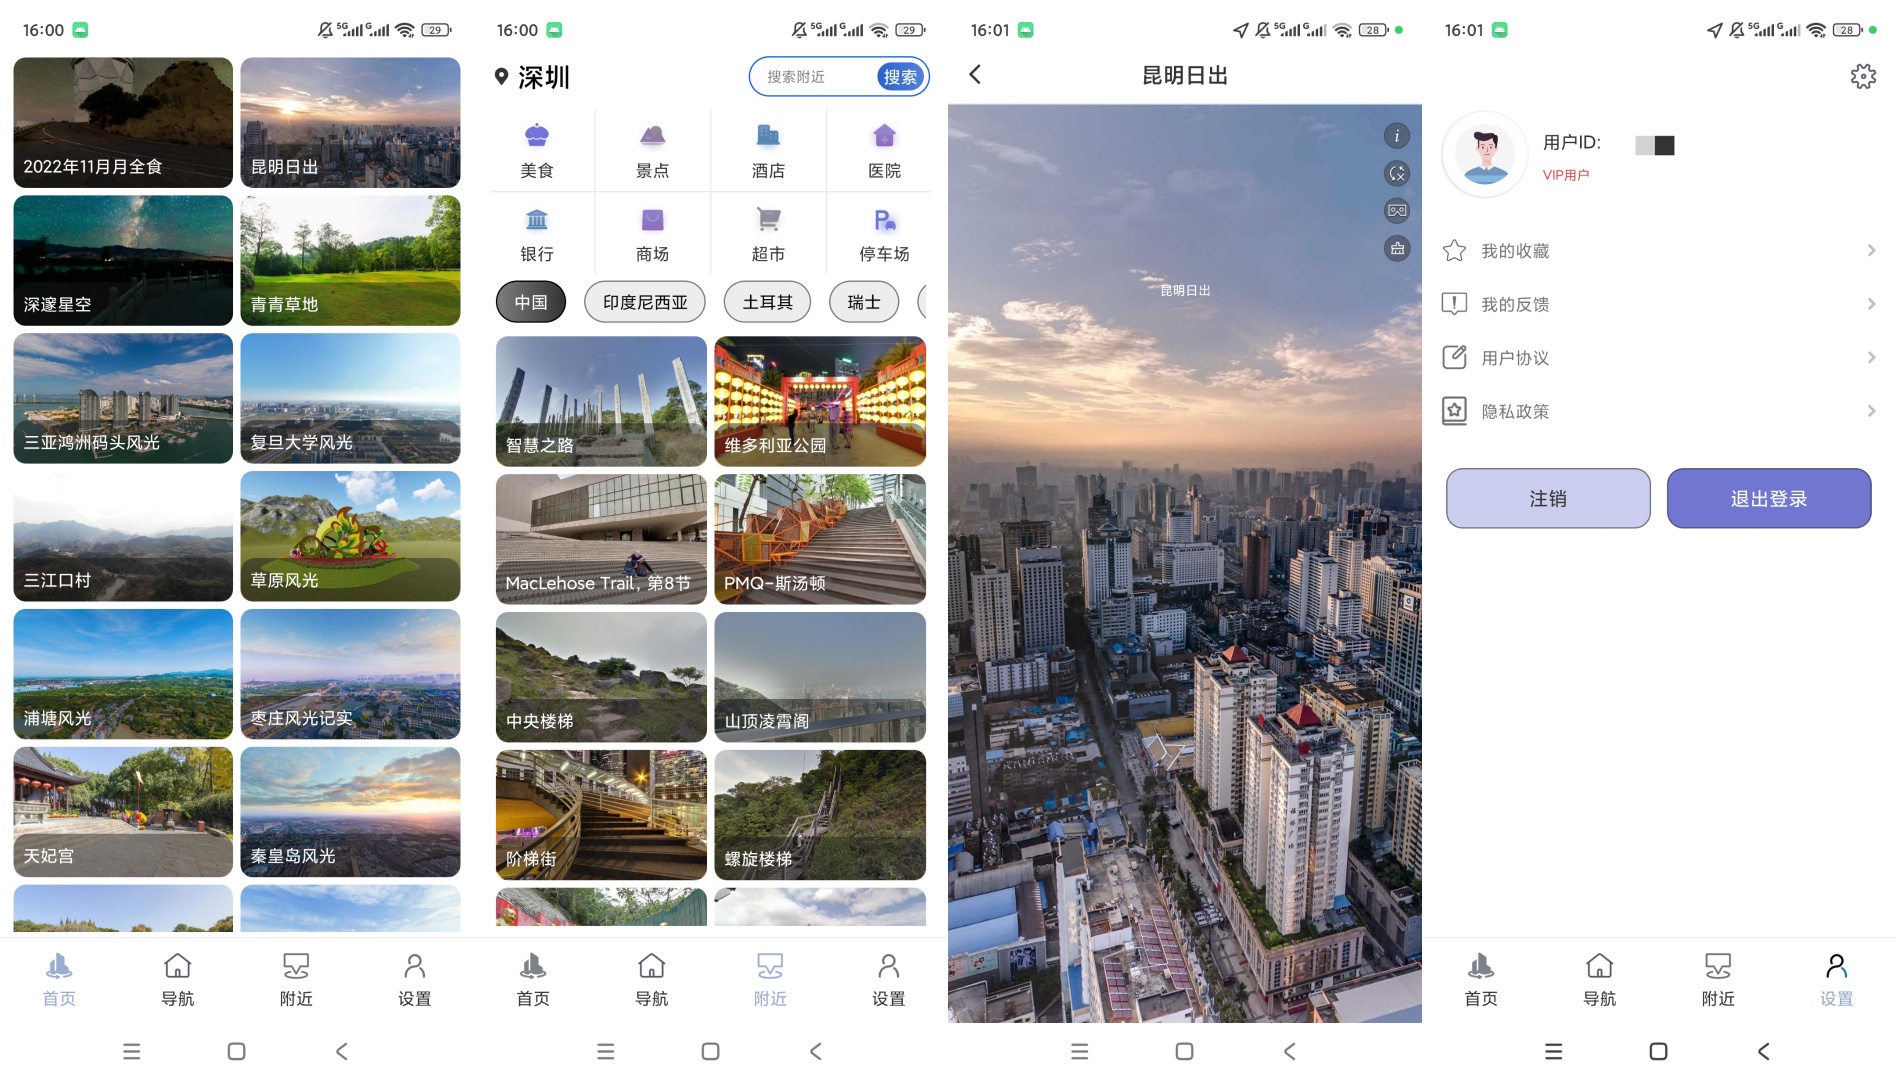This screenshot has height=1080, width=1896.
Task: Select the 酒店 hotel category icon
Action: [768, 136]
